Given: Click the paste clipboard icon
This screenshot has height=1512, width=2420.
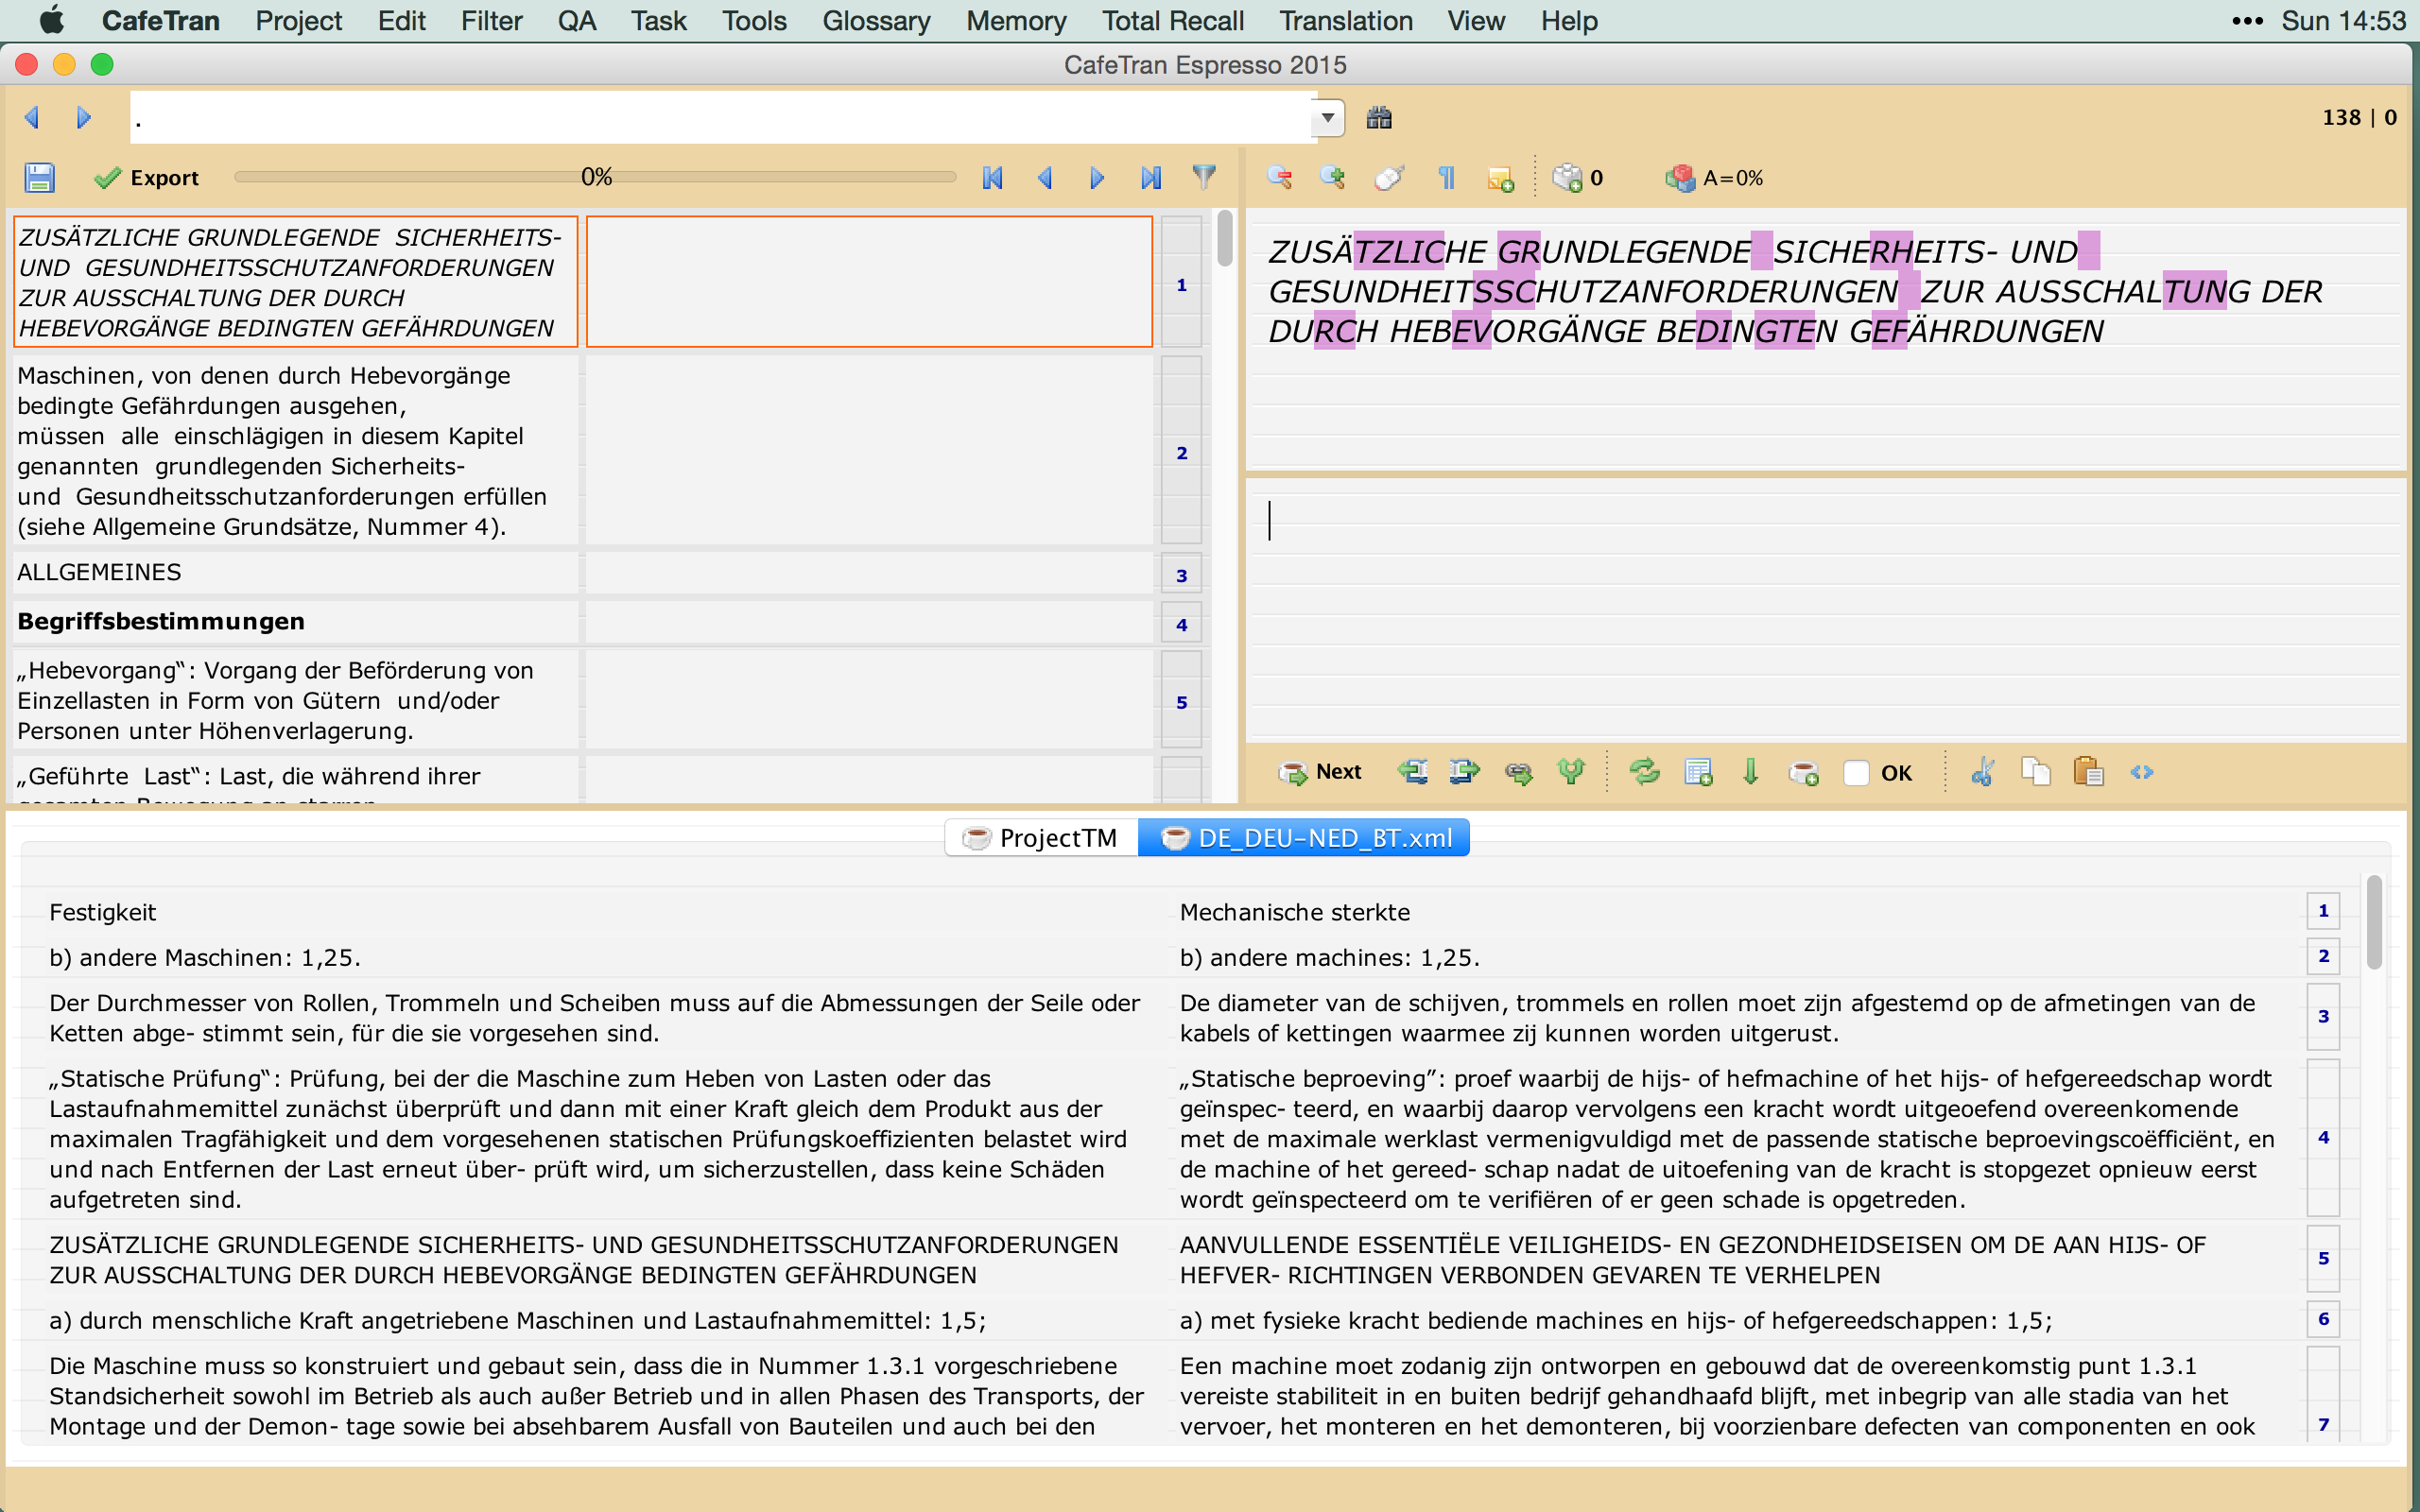Looking at the screenshot, I should click(2088, 772).
